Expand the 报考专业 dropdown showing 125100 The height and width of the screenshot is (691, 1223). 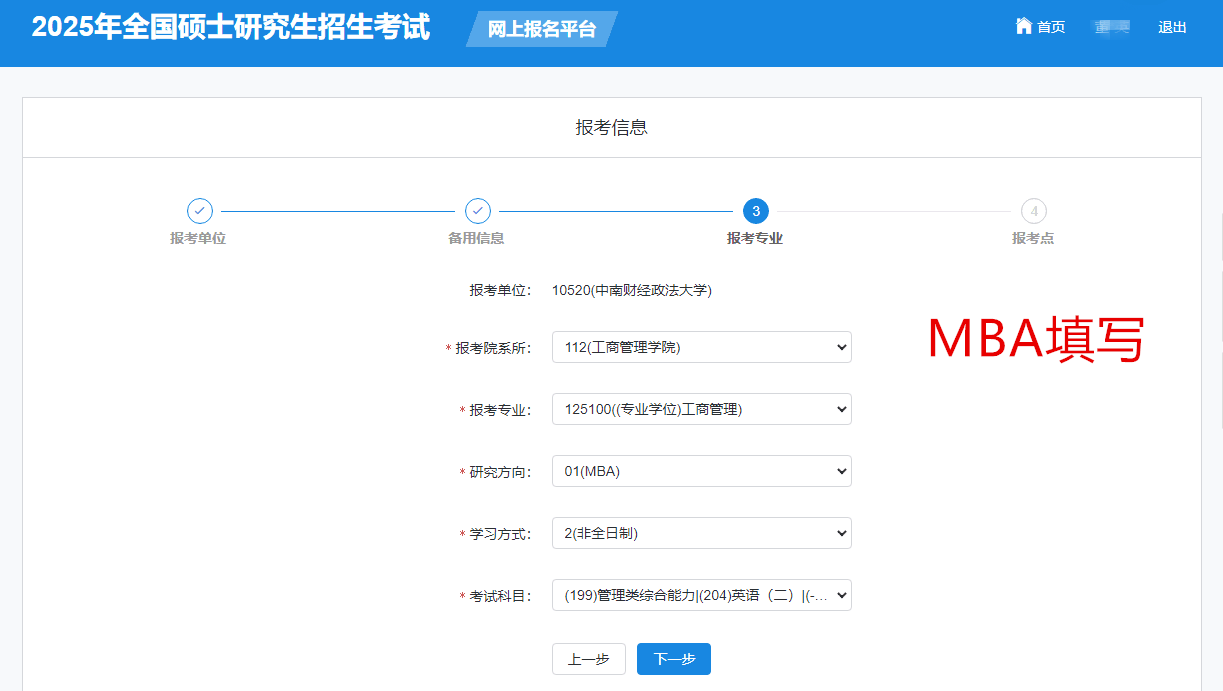(x=701, y=409)
